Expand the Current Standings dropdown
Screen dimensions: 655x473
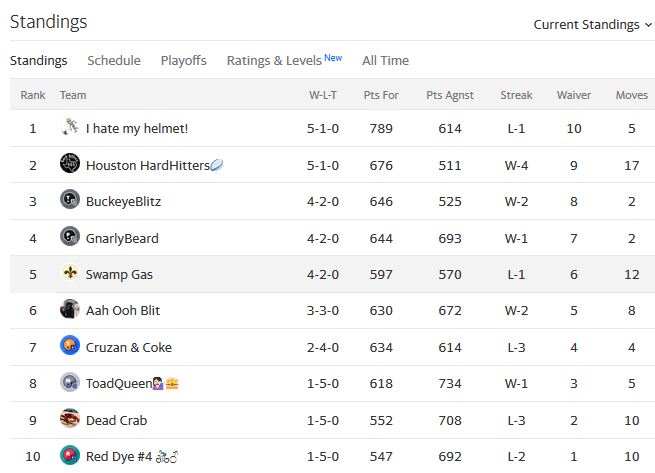tap(592, 25)
